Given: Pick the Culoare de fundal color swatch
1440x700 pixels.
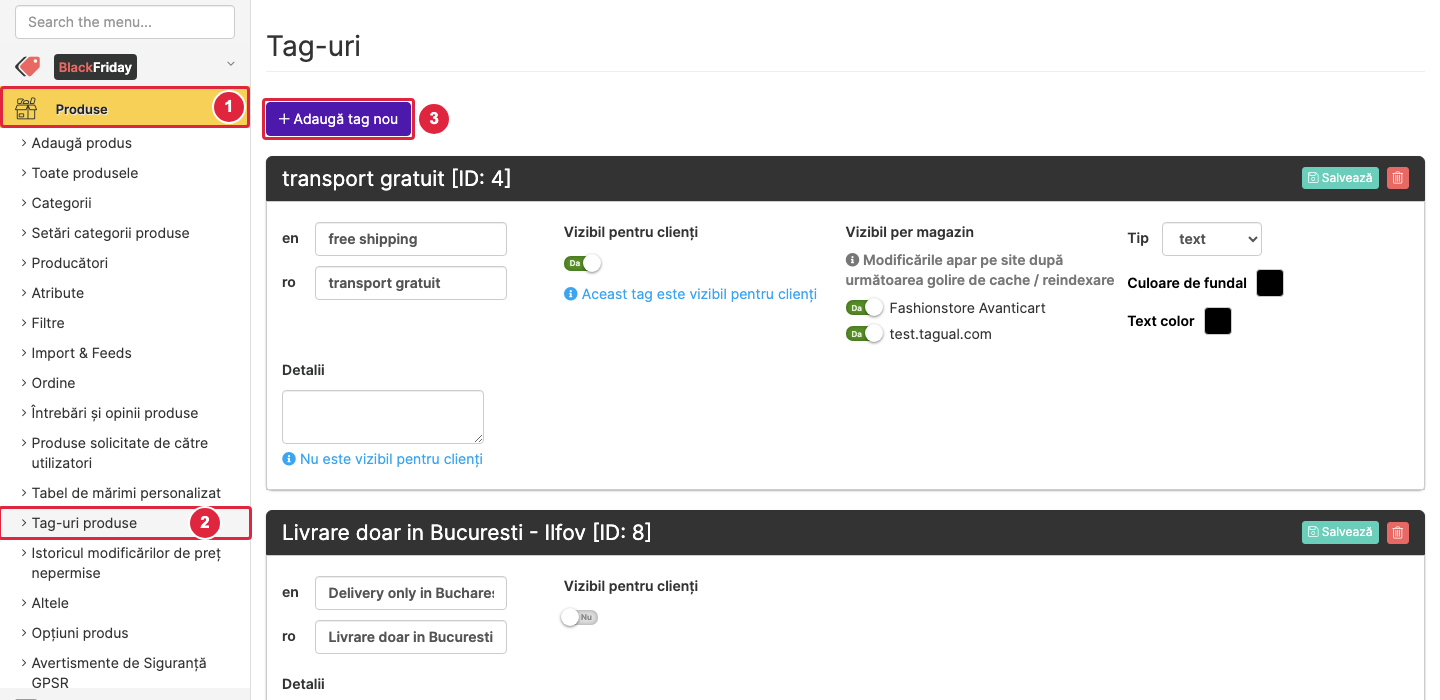Looking at the screenshot, I should [1270, 283].
